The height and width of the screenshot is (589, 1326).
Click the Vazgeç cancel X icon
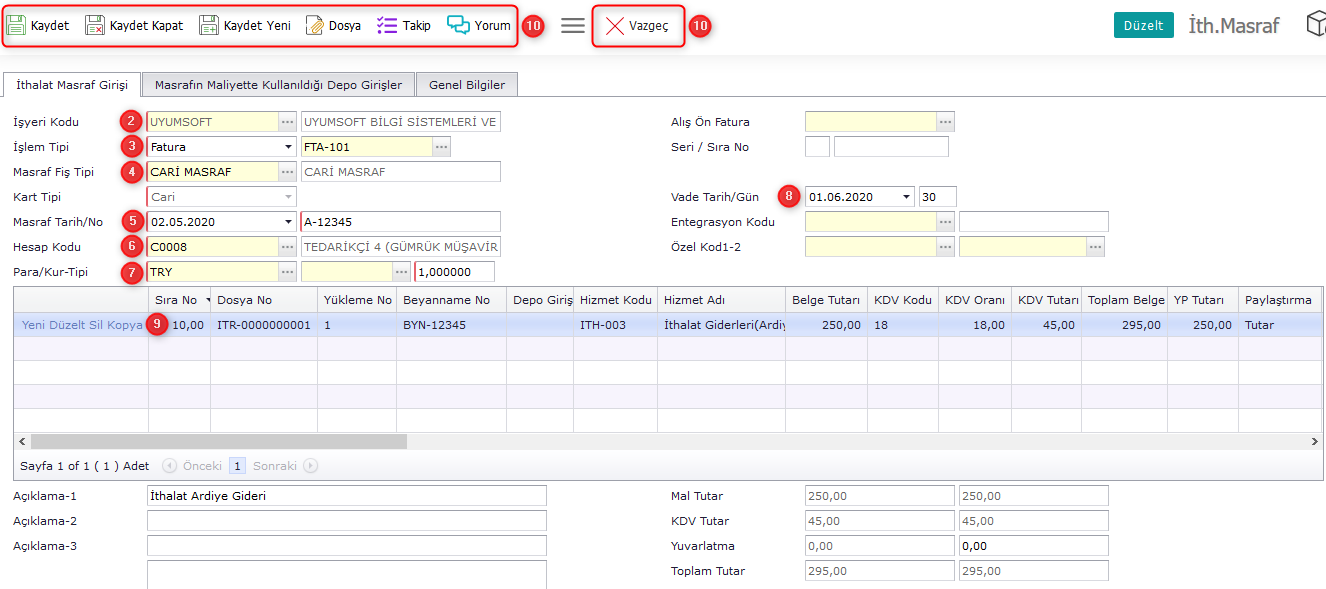tap(616, 26)
